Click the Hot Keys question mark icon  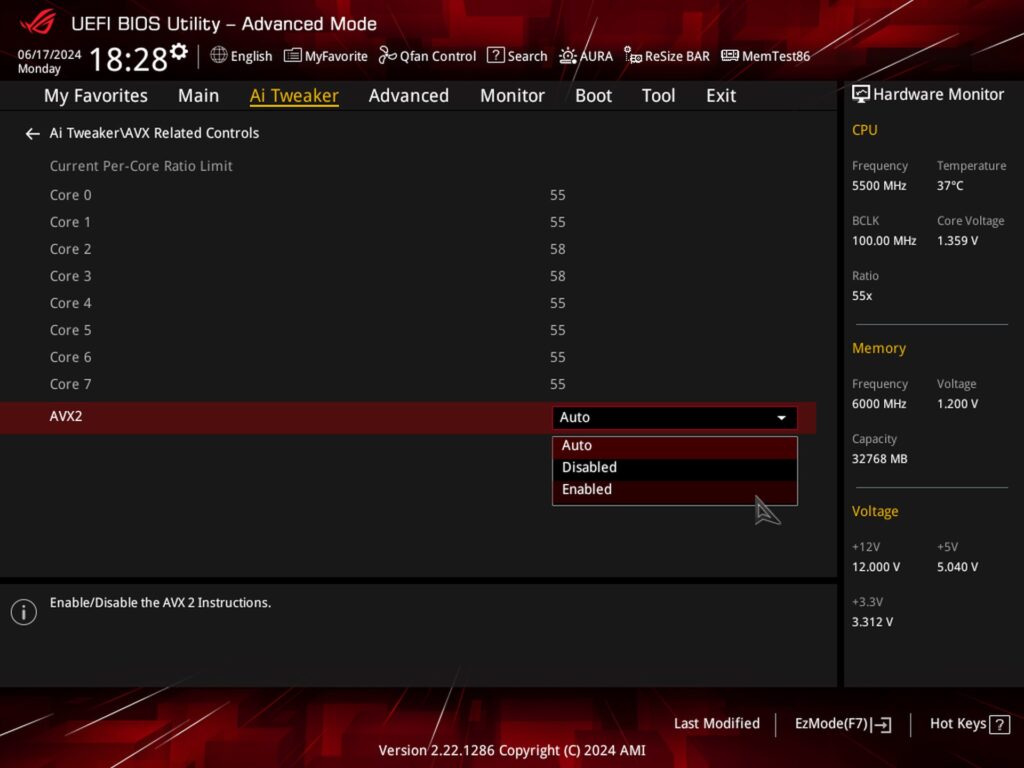point(999,724)
